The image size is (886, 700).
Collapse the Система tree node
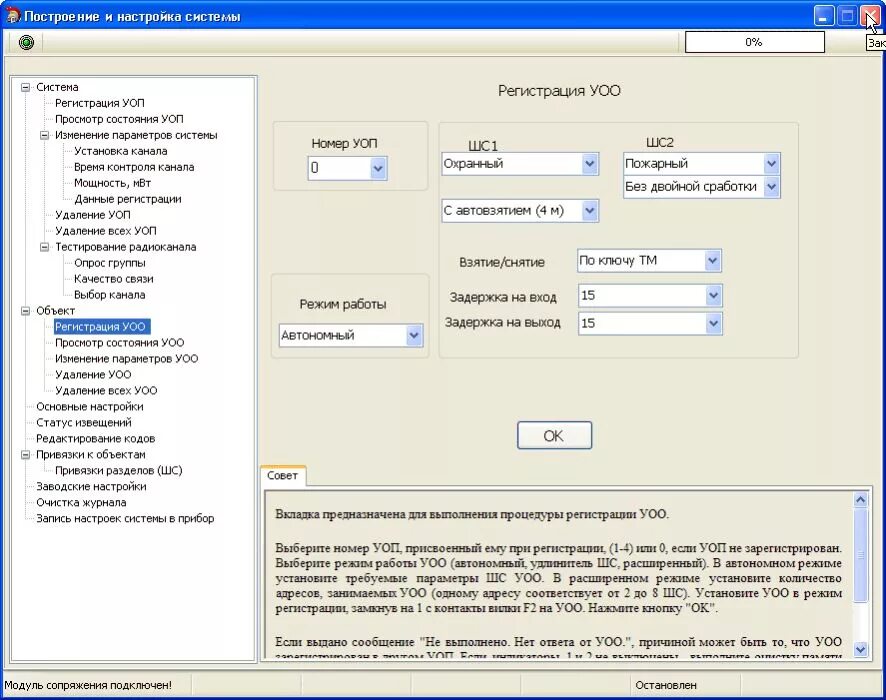[x=25, y=87]
